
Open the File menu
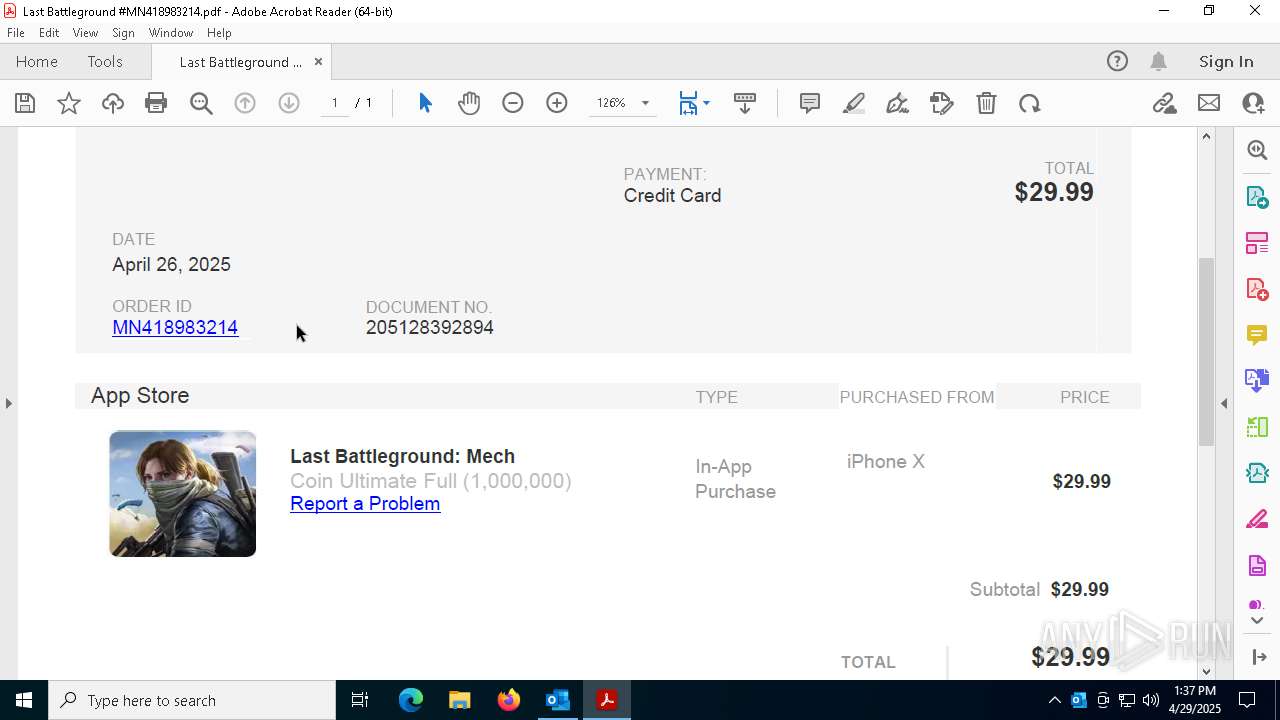(x=16, y=33)
